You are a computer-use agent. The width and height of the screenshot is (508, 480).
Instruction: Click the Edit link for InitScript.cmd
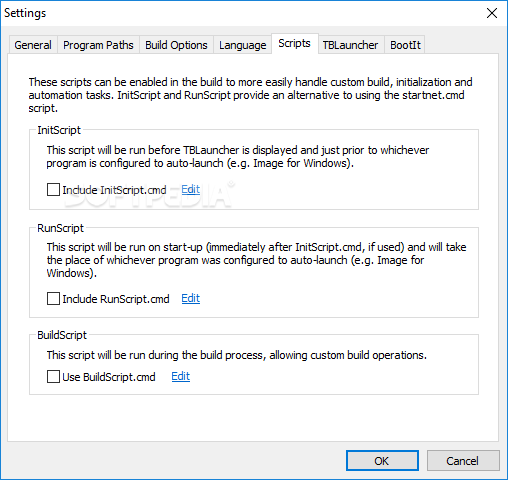pos(191,189)
